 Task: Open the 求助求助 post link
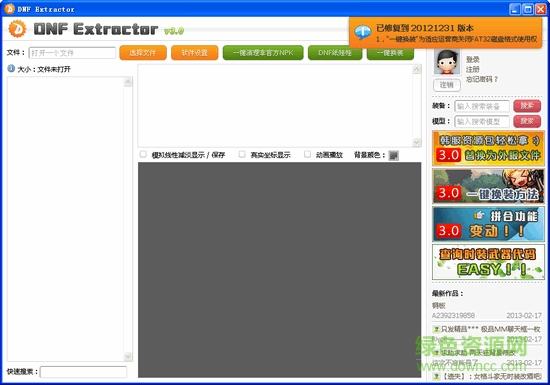click(478, 352)
